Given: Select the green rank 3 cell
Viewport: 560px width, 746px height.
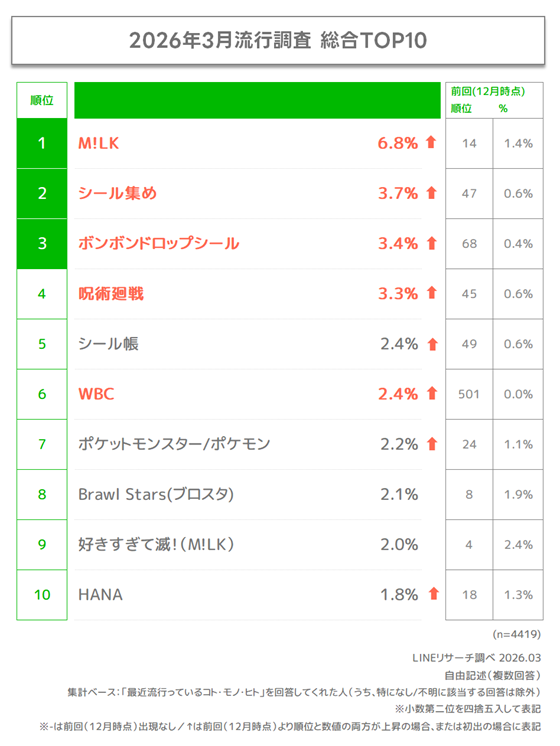Looking at the screenshot, I should coord(42,244).
